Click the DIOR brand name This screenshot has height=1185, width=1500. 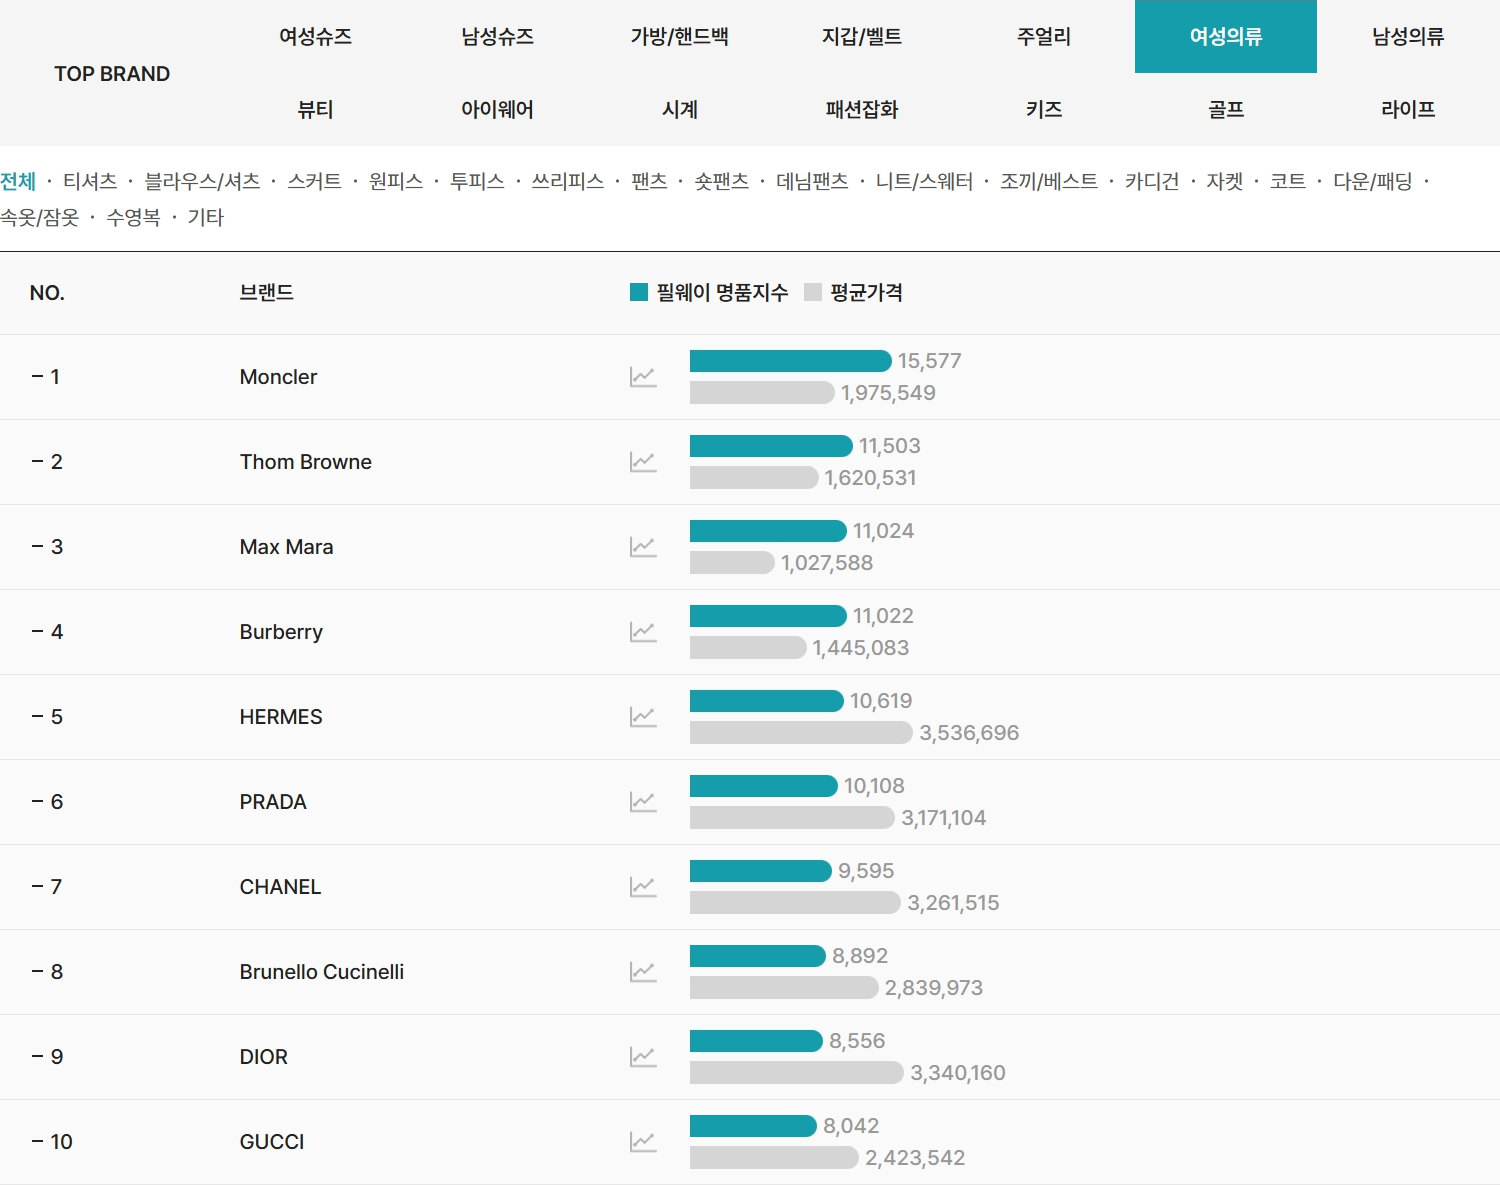coord(264,1057)
